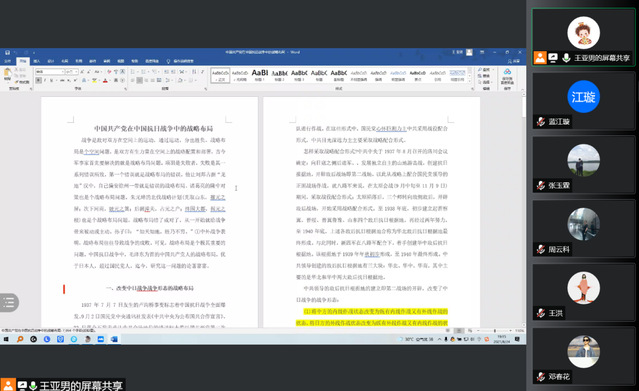The image size is (639, 391).
Task: Click the Save icon in quick access toolbar
Action: (7, 52)
